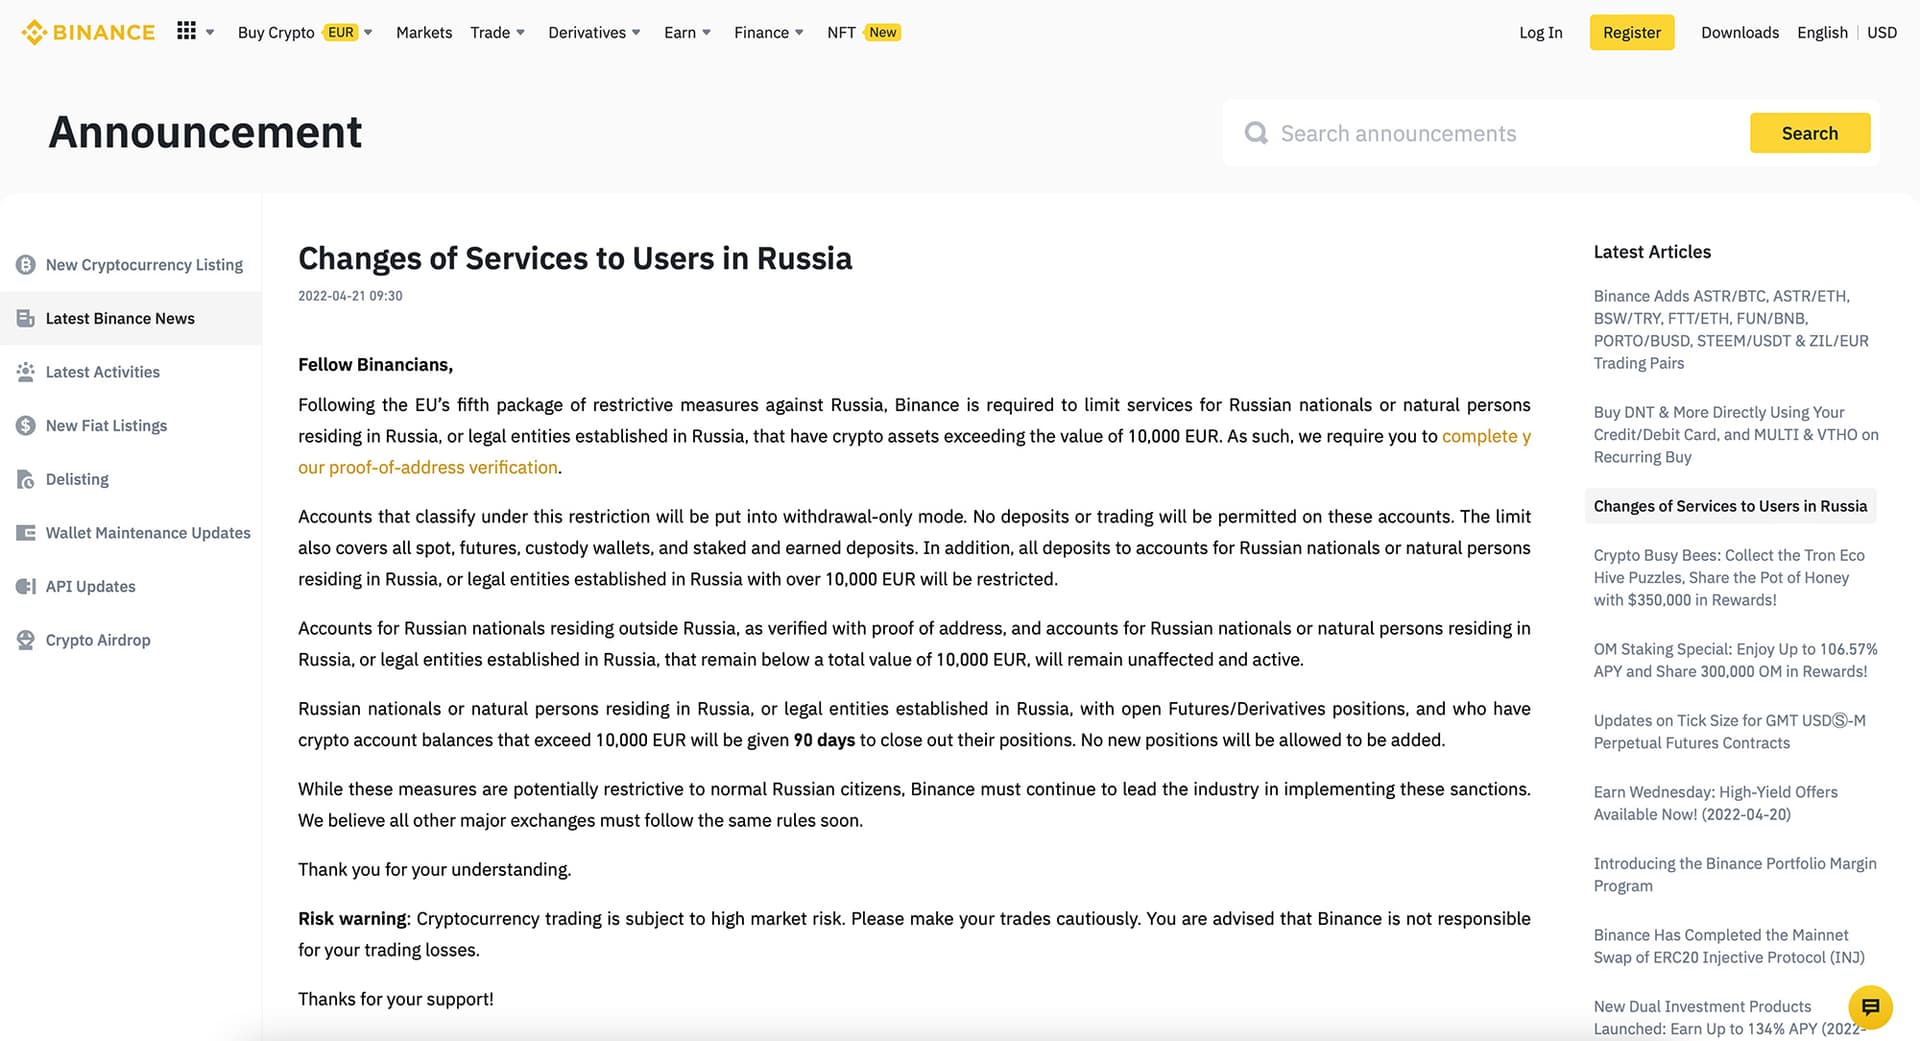Click the Delisting document icon

(26, 480)
